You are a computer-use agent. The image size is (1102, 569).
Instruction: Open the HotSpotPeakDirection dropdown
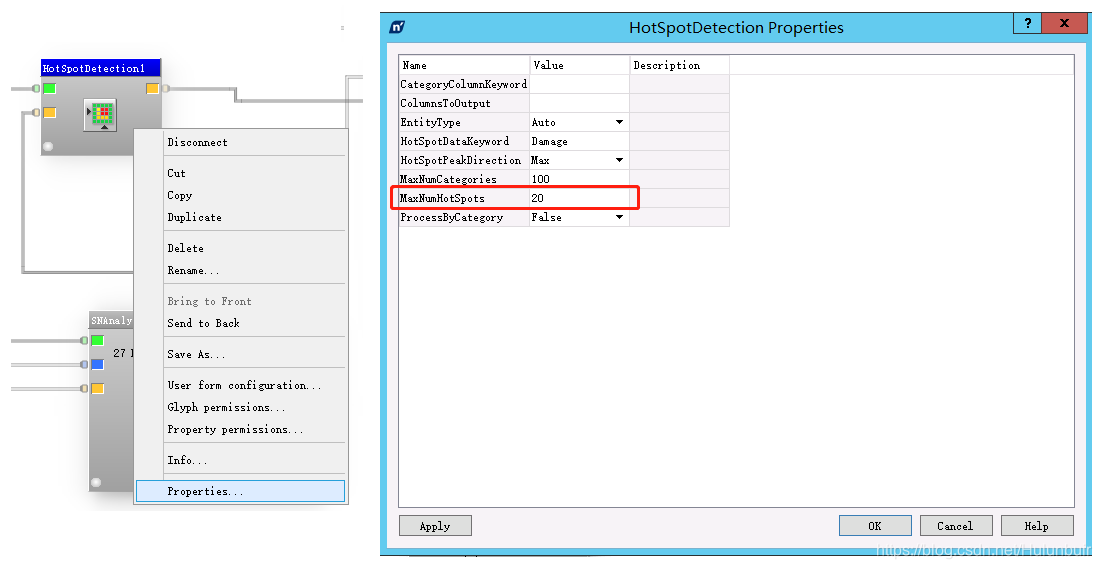(619, 160)
